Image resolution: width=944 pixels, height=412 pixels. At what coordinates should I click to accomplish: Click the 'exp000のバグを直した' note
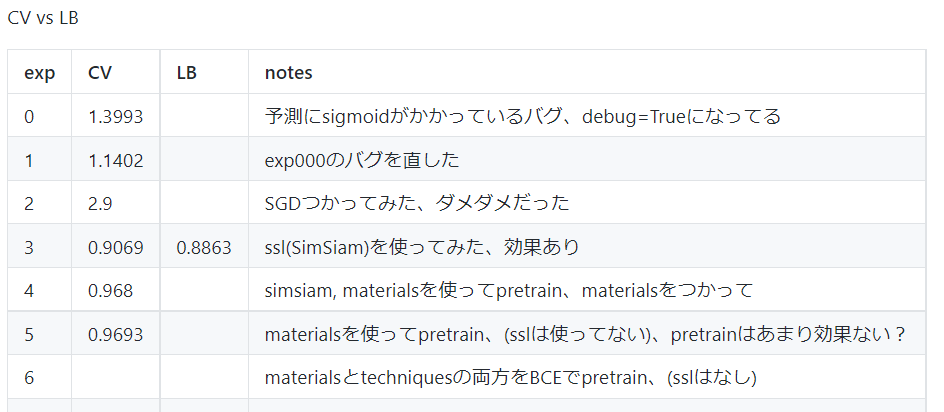[362, 160]
